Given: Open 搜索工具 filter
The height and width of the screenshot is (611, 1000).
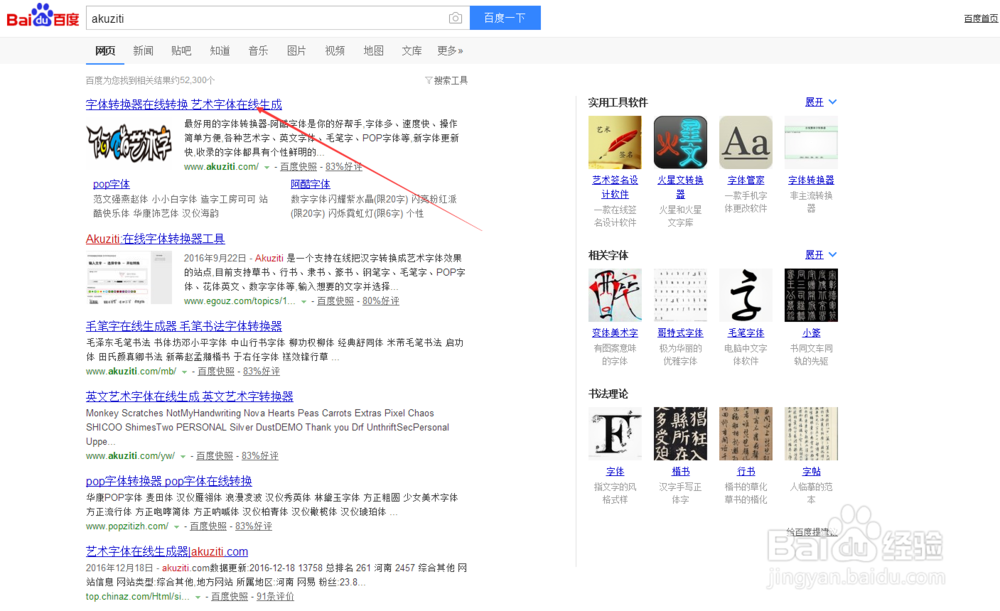Looking at the screenshot, I should 446,80.
